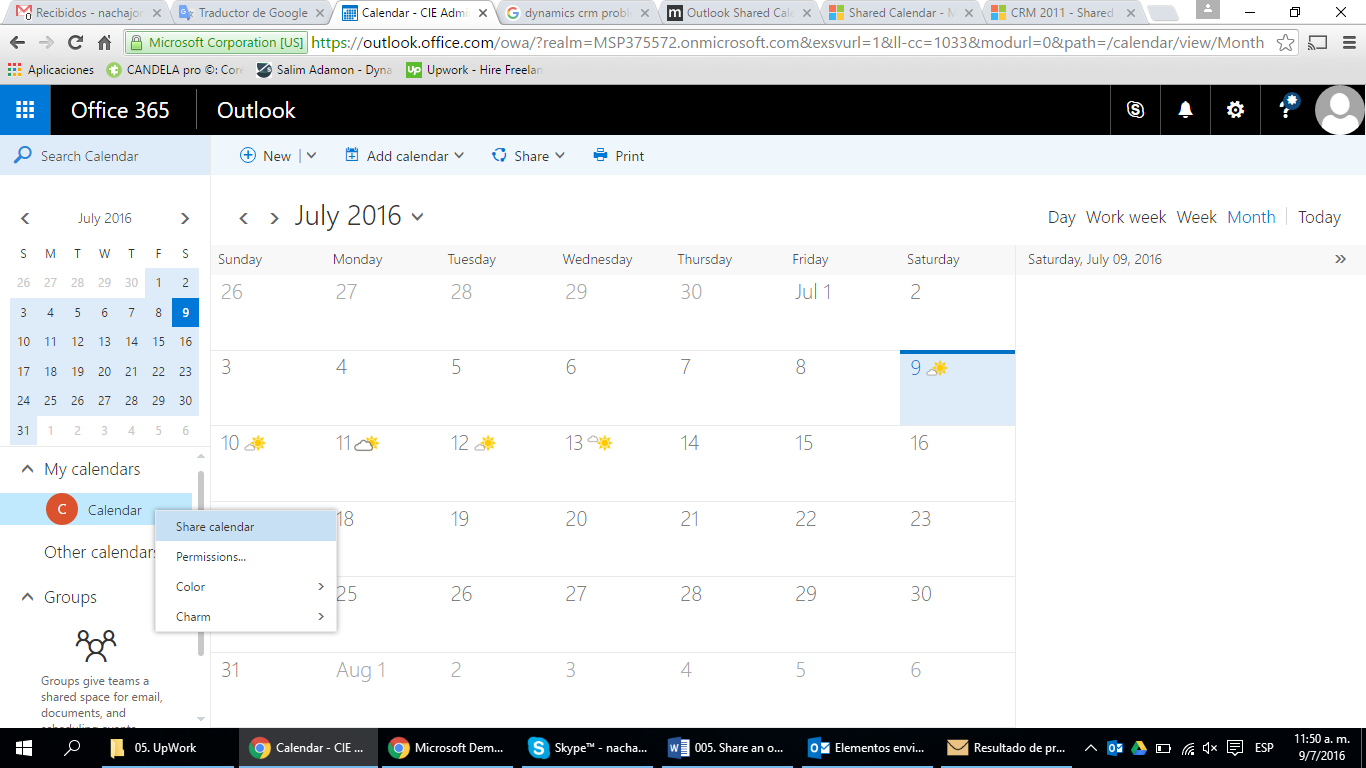Viewport: 1366px width, 768px height.
Task: Collapse the My calendars section
Action: [x=25, y=469]
